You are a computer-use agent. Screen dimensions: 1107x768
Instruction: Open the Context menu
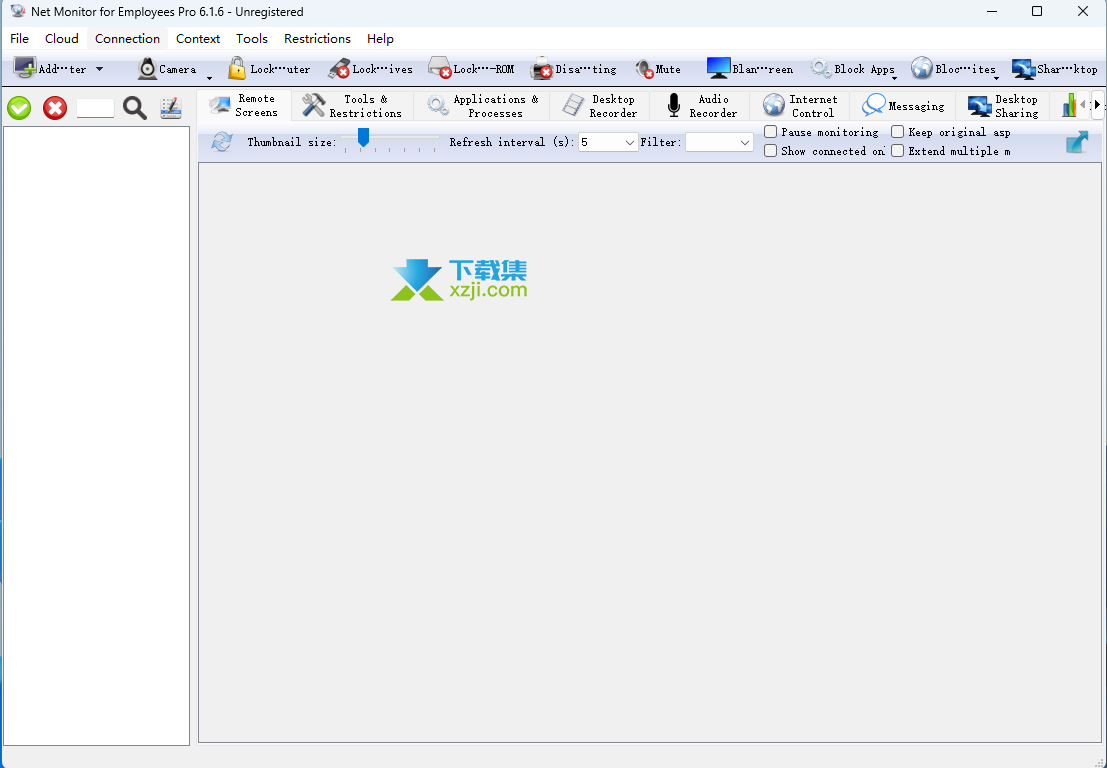tap(198, 39)
